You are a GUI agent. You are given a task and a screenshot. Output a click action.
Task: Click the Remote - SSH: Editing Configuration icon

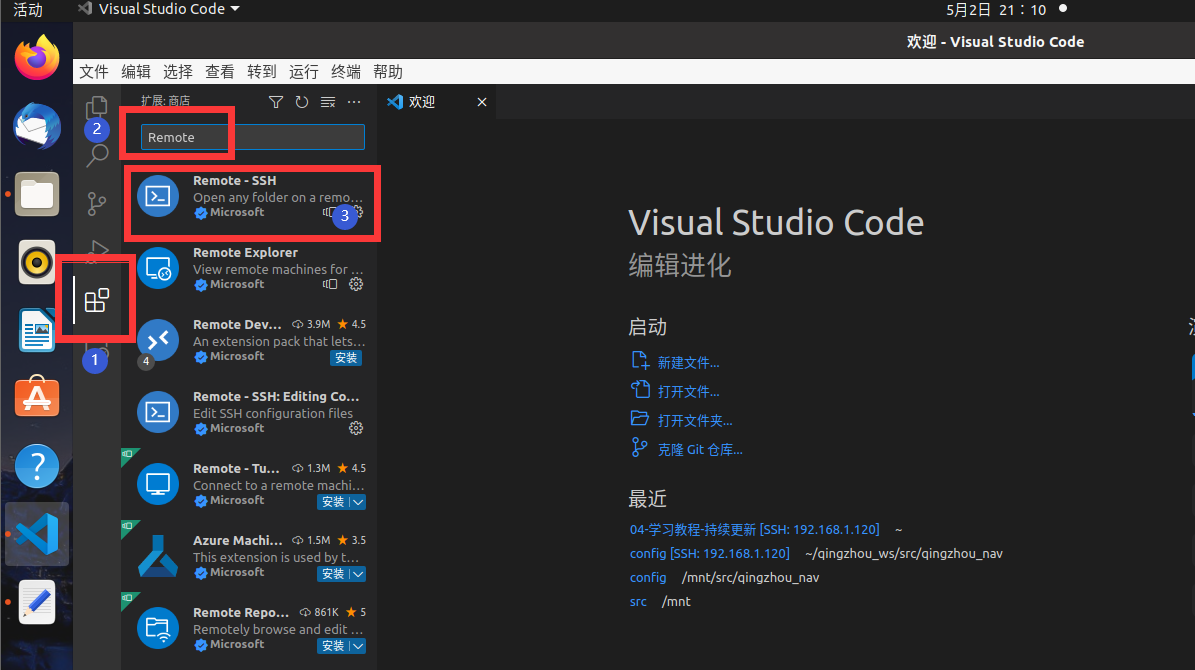[x=158, y=412]
